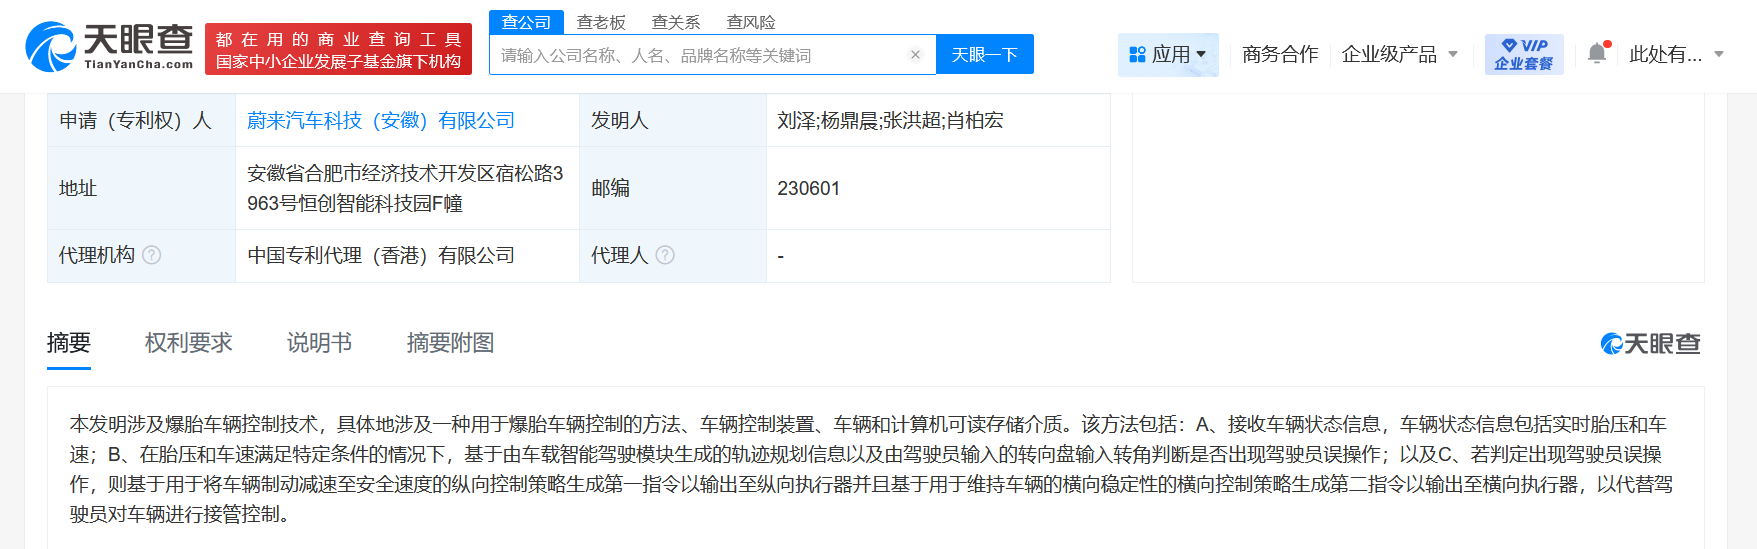Select the 查关系 search tab
The height and width of the screenshot is (549, 1757).
pyautogui.click(x=676, y=22)
